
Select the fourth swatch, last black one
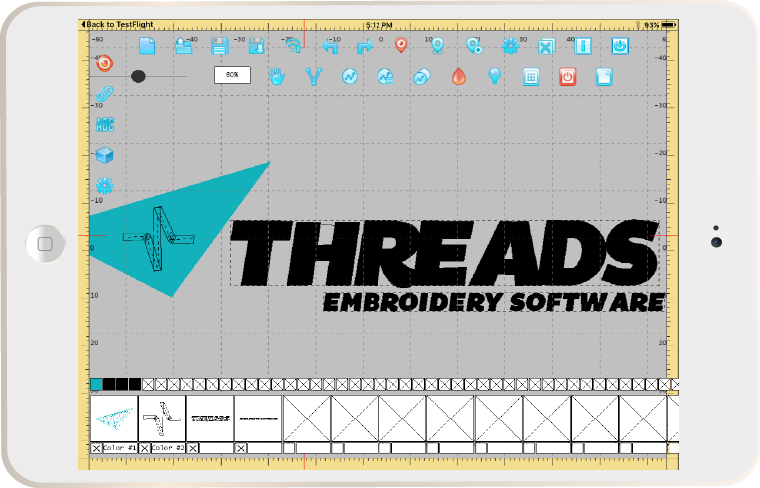tap(135, 384)
